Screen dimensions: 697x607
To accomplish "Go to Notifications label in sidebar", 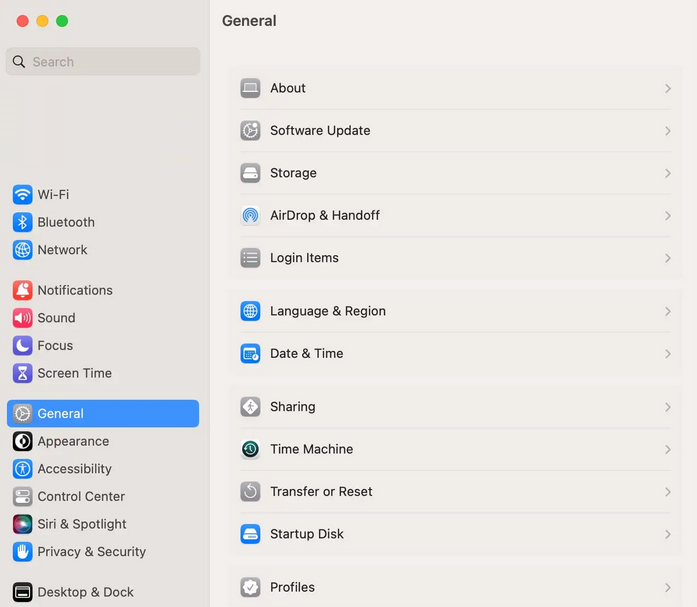I will (75, 290).
